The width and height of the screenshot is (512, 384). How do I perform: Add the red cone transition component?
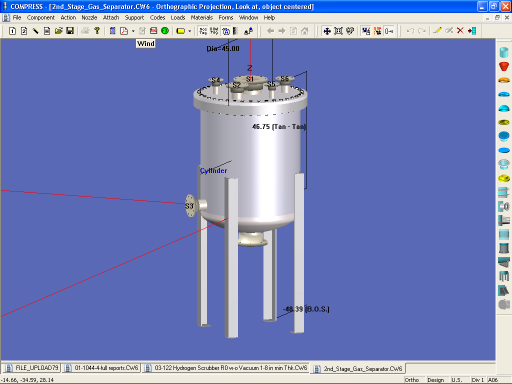pos(504,66)
